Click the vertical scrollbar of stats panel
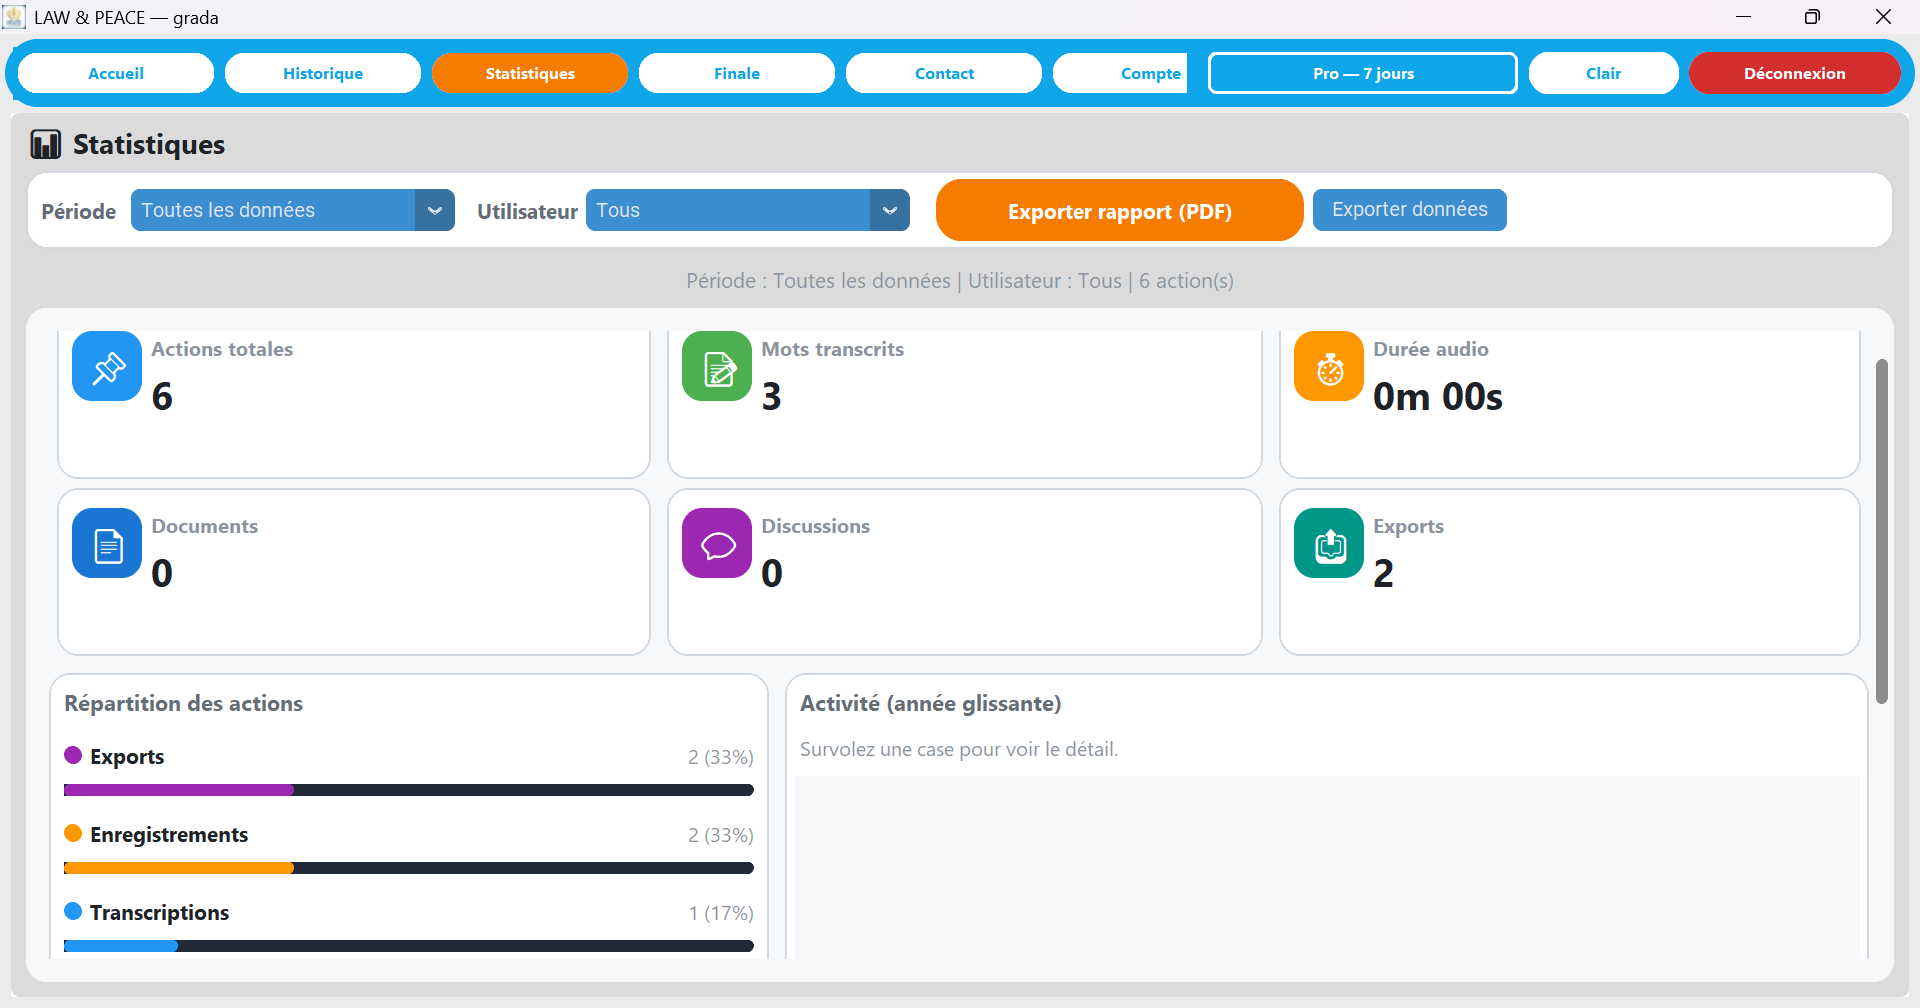The image size is (1920, 1008). (x=1882, y=531)
